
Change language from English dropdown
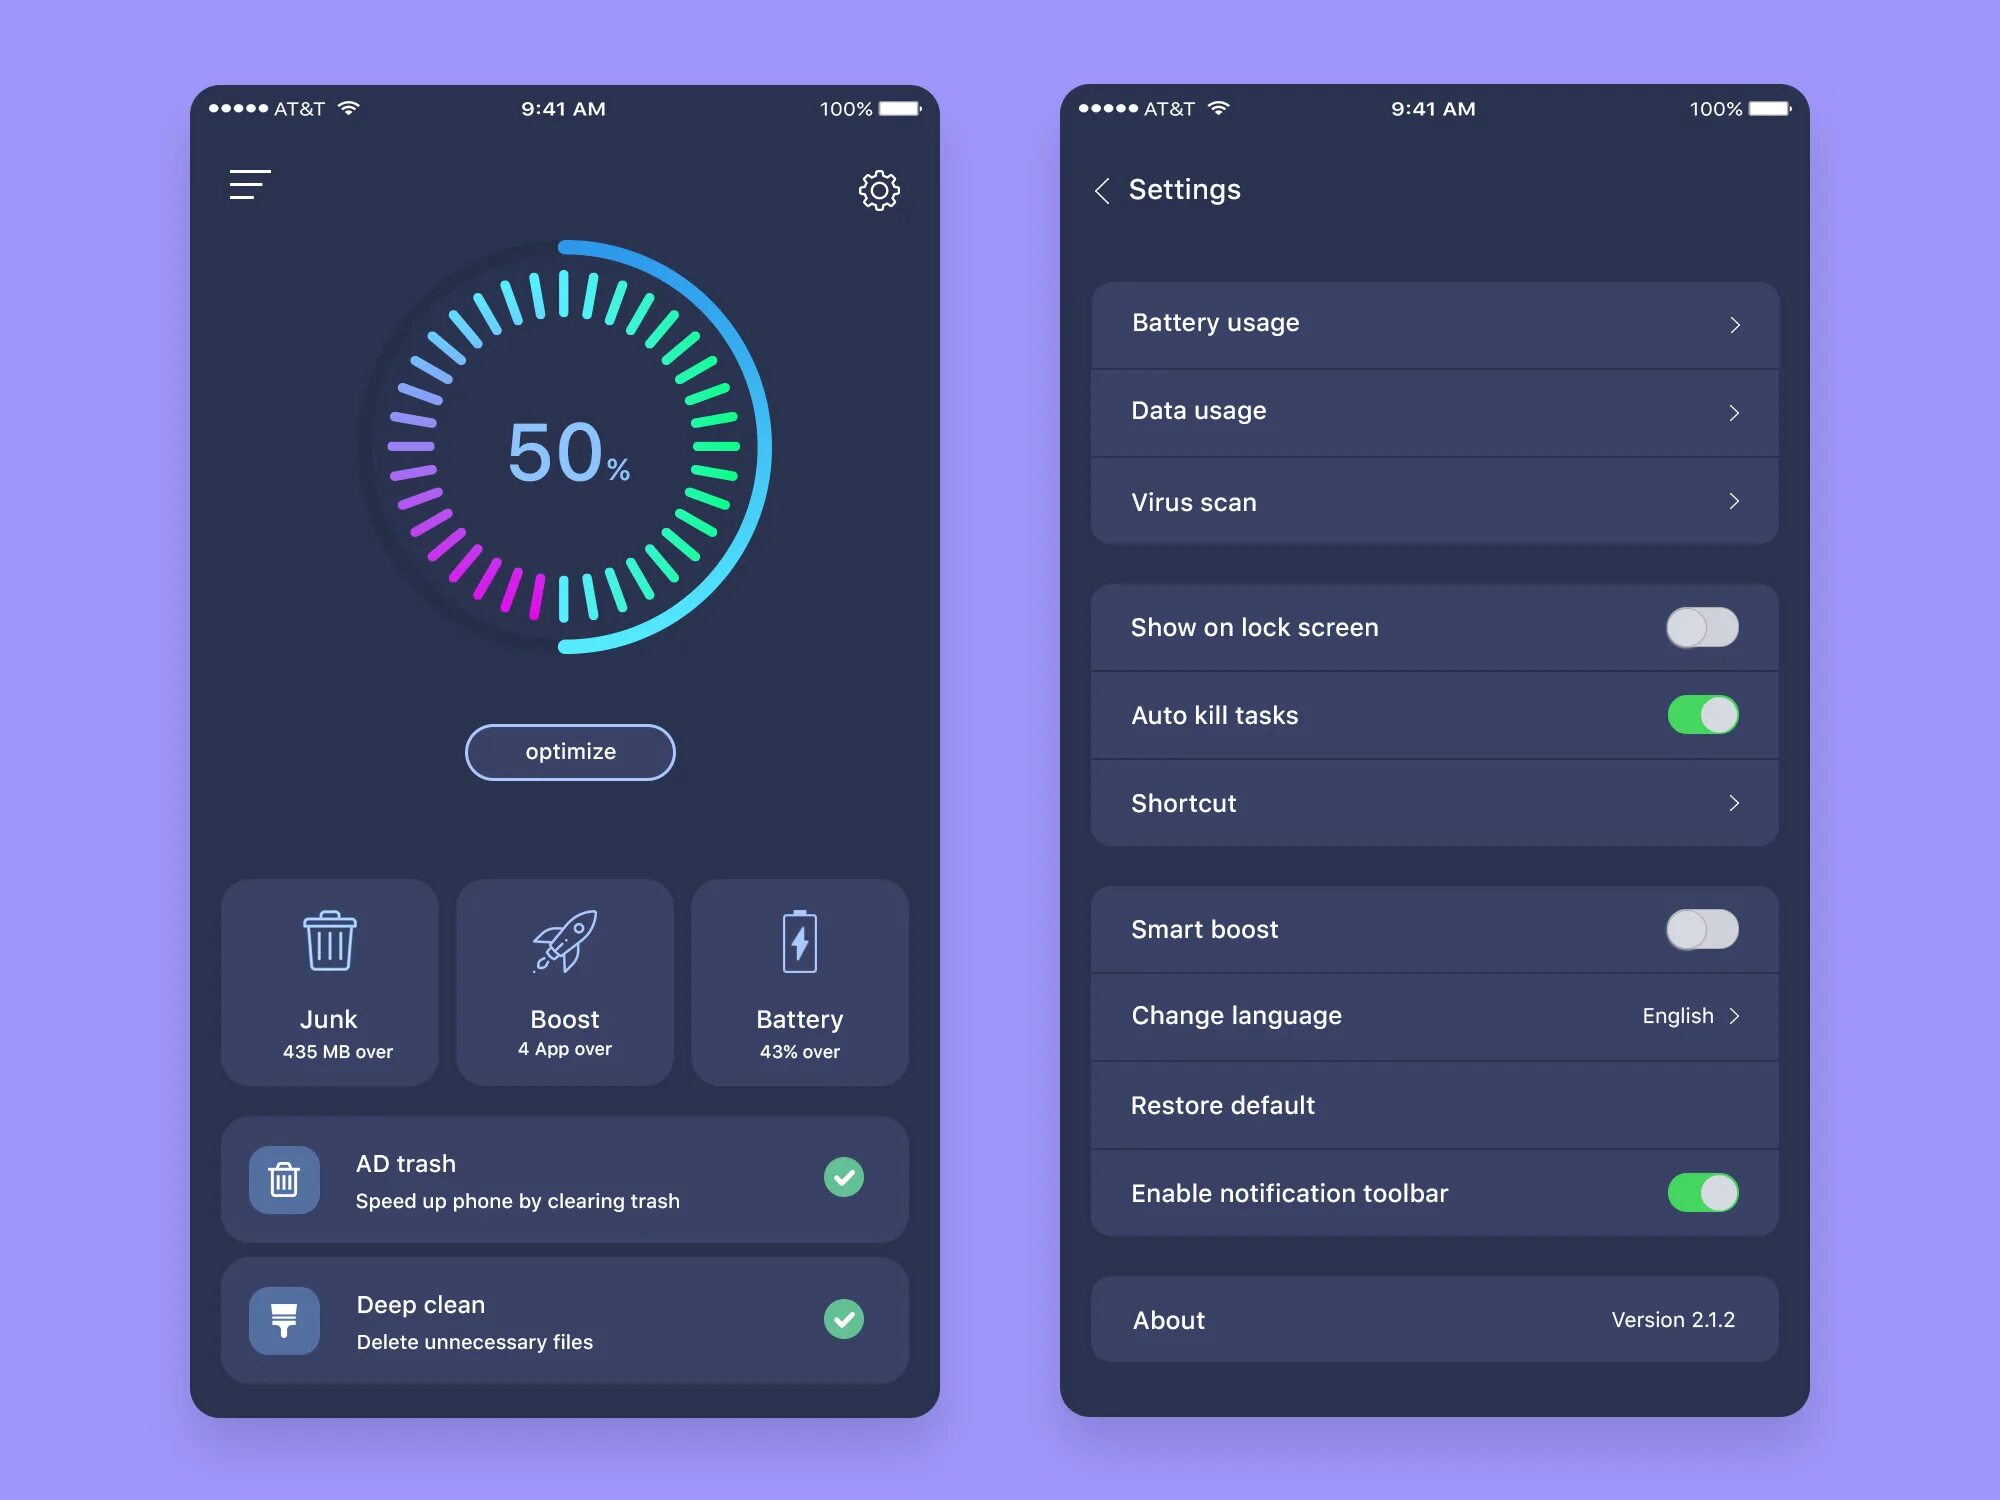(x=1691, y=1015)
